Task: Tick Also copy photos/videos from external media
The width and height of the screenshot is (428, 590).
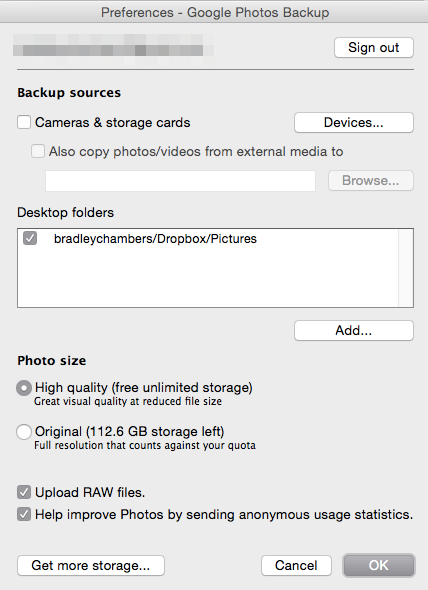Action: click(x=38, y=151)
